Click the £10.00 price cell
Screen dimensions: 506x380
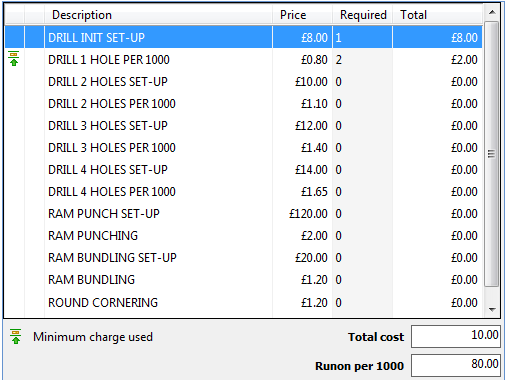302,82
